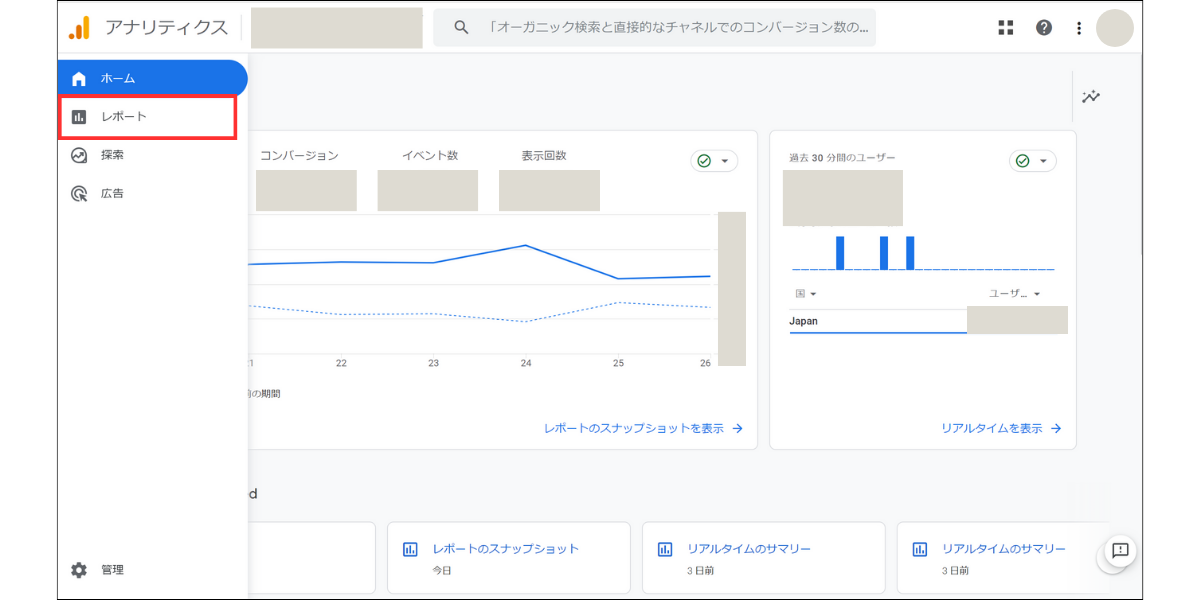Follow レポートのスナップショットを表示 link
1200x600 pixels.
[643, 428]
